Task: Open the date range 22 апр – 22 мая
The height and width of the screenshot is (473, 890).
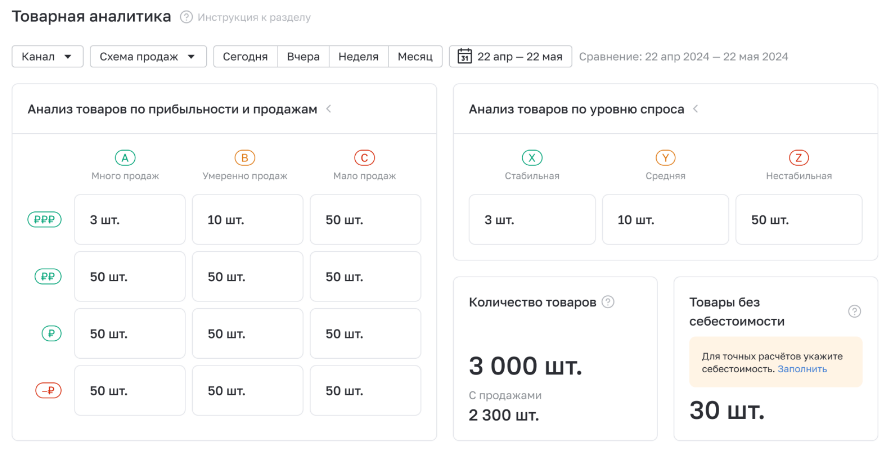Action: tap(510, 57)
